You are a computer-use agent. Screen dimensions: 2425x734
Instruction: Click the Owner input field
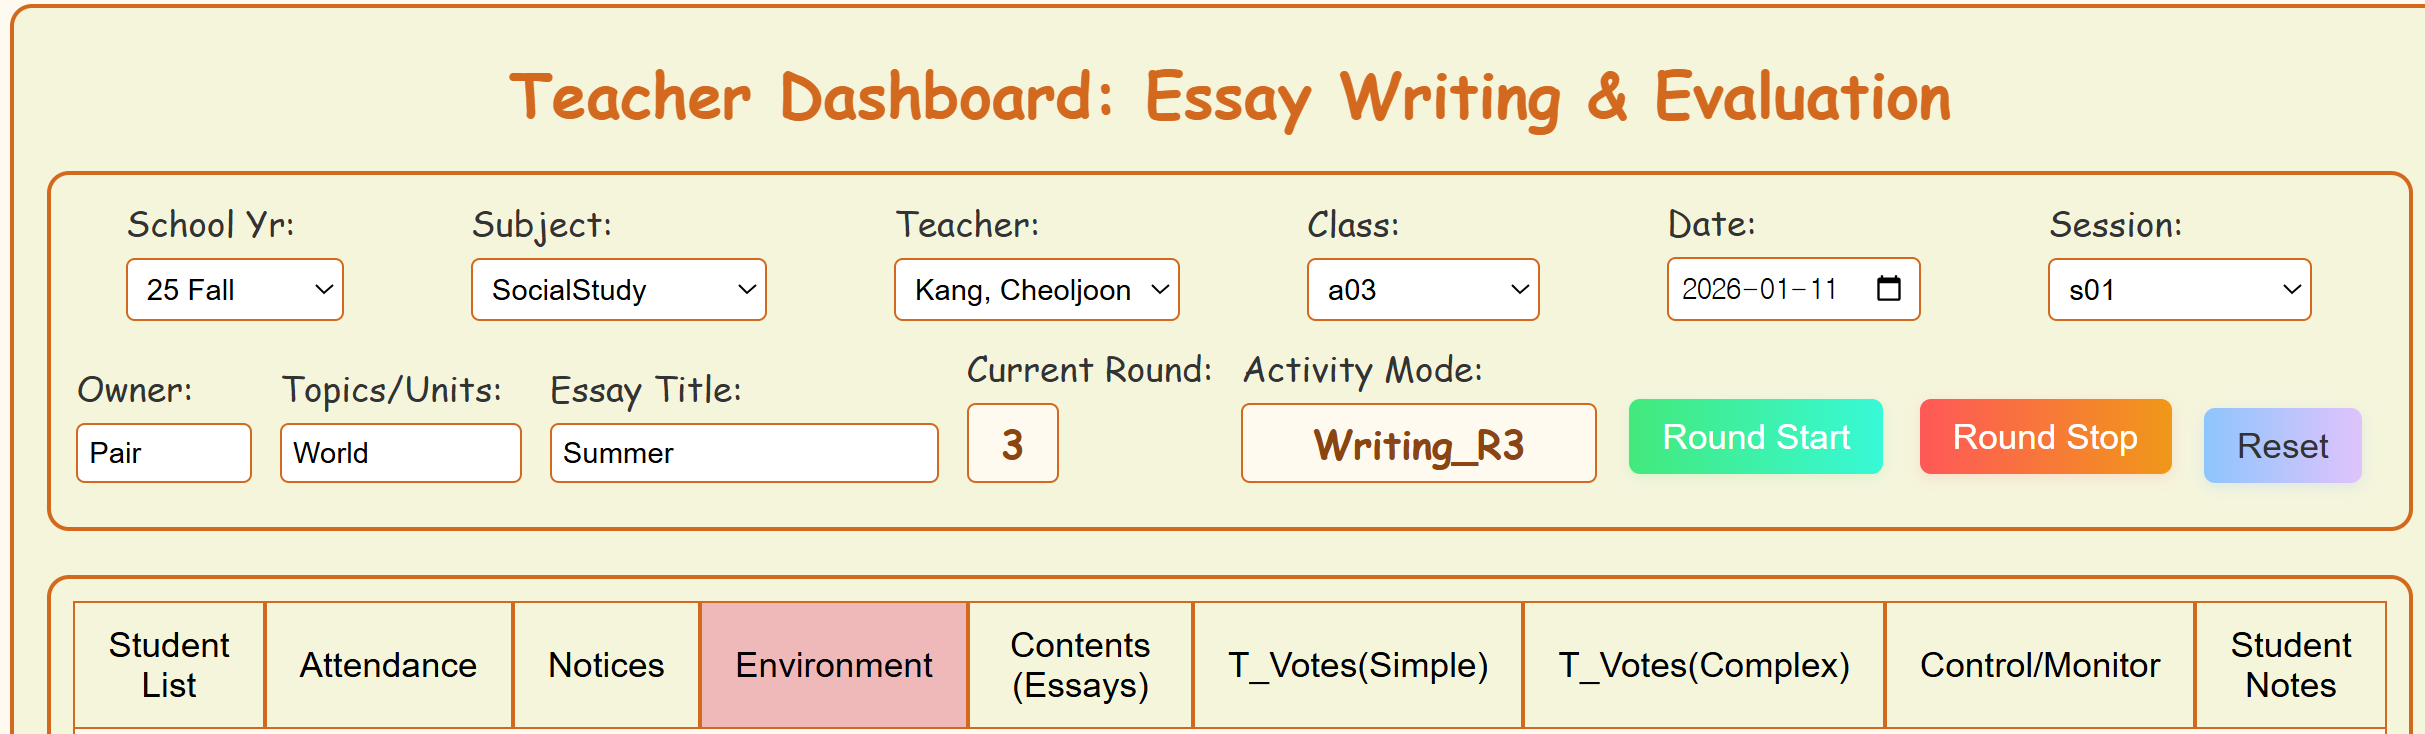coord(163,453)
